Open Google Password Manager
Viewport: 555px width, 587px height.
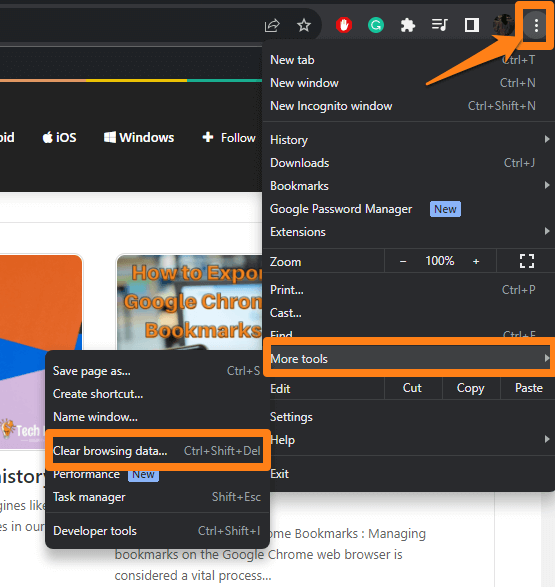pos(409,209)
